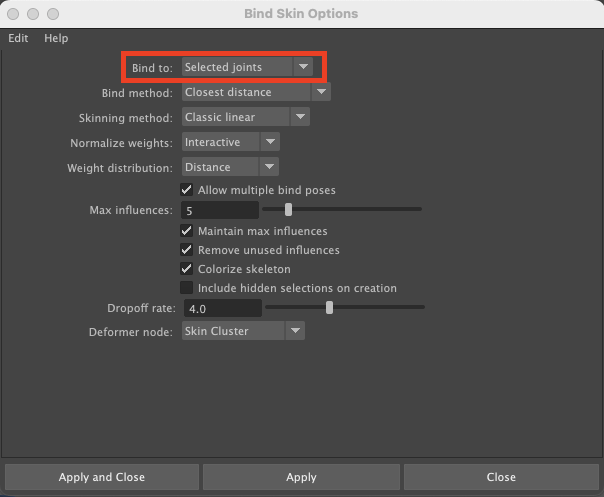This screenshot has width=604, height=497.
Task: Click the Max influences slider handle
Action: pos(289,210)
